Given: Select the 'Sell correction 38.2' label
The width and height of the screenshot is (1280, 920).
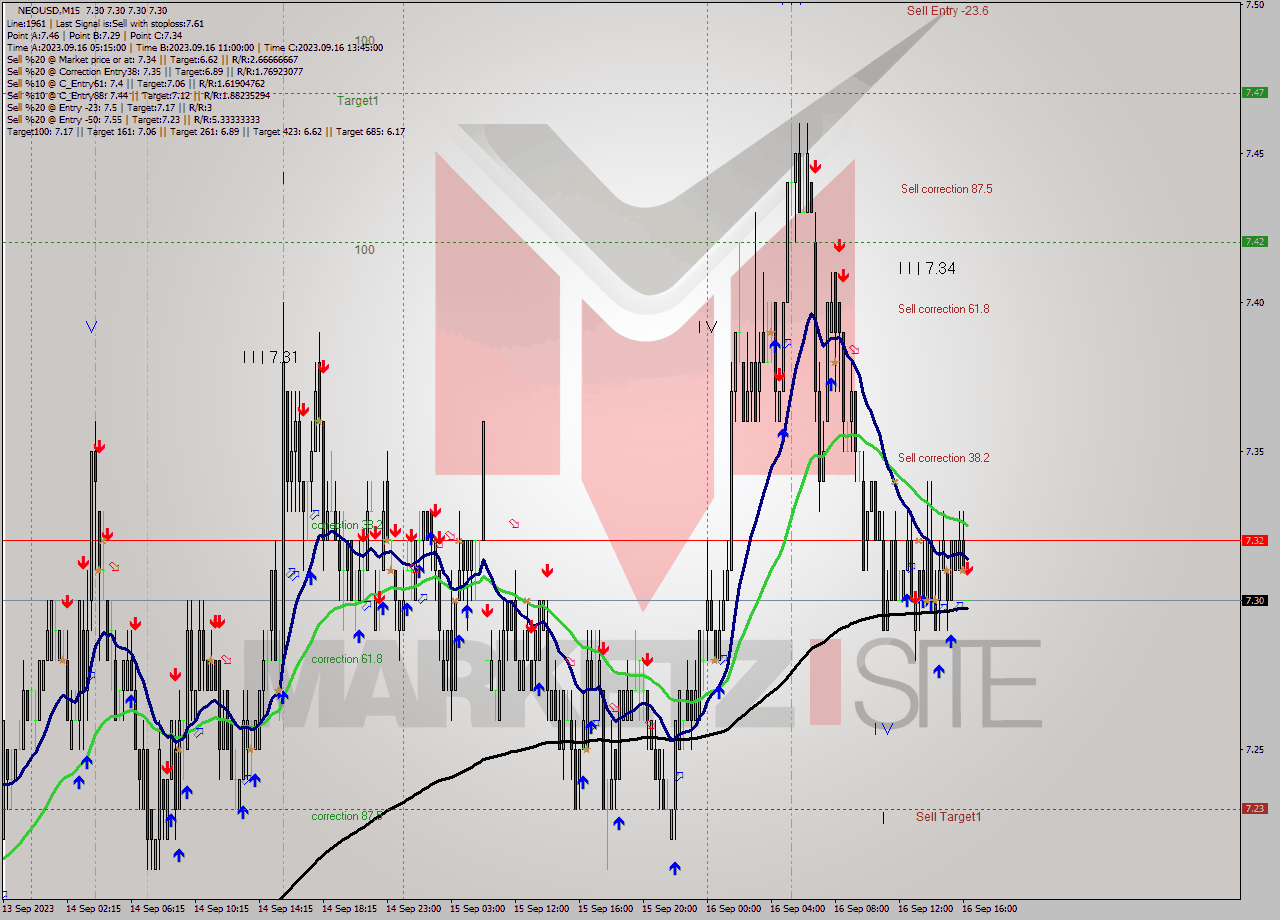Looking at the screenshot, I should click(x=943, y=458).
